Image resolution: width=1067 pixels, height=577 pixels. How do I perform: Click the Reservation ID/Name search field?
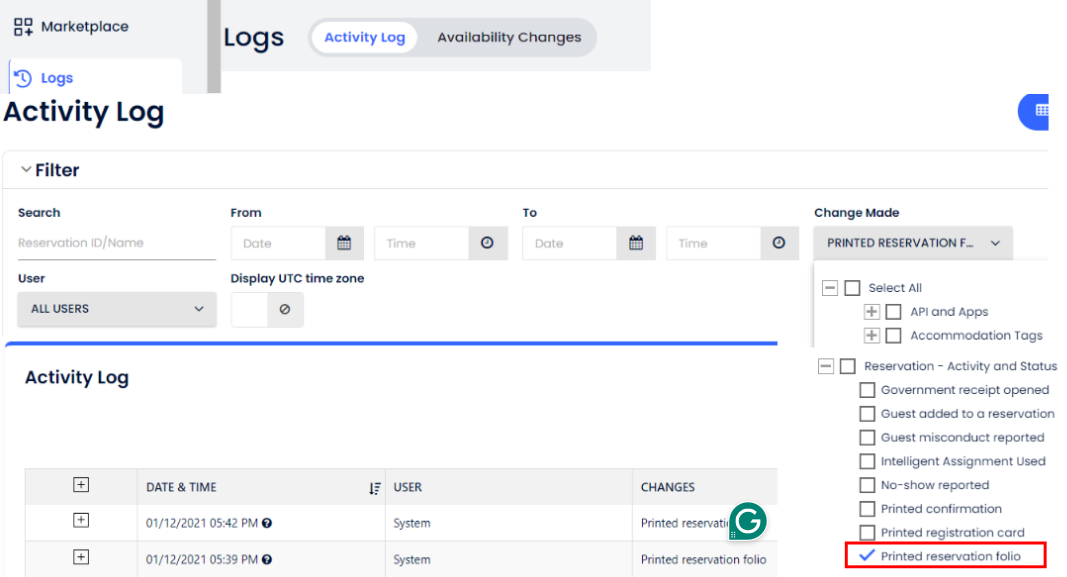coord(116,243)
